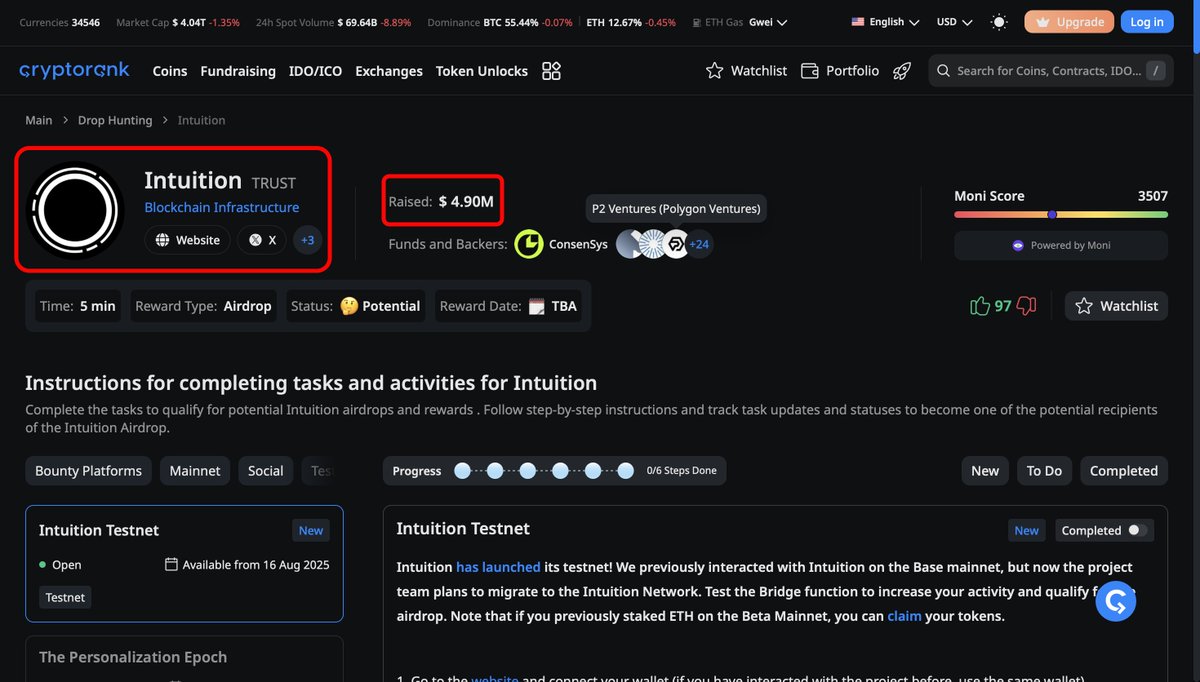Click the 24h Spot Volume stat
Image resolution: width=1200 pixels, height=682 pixels.
(x=333, y=22)
